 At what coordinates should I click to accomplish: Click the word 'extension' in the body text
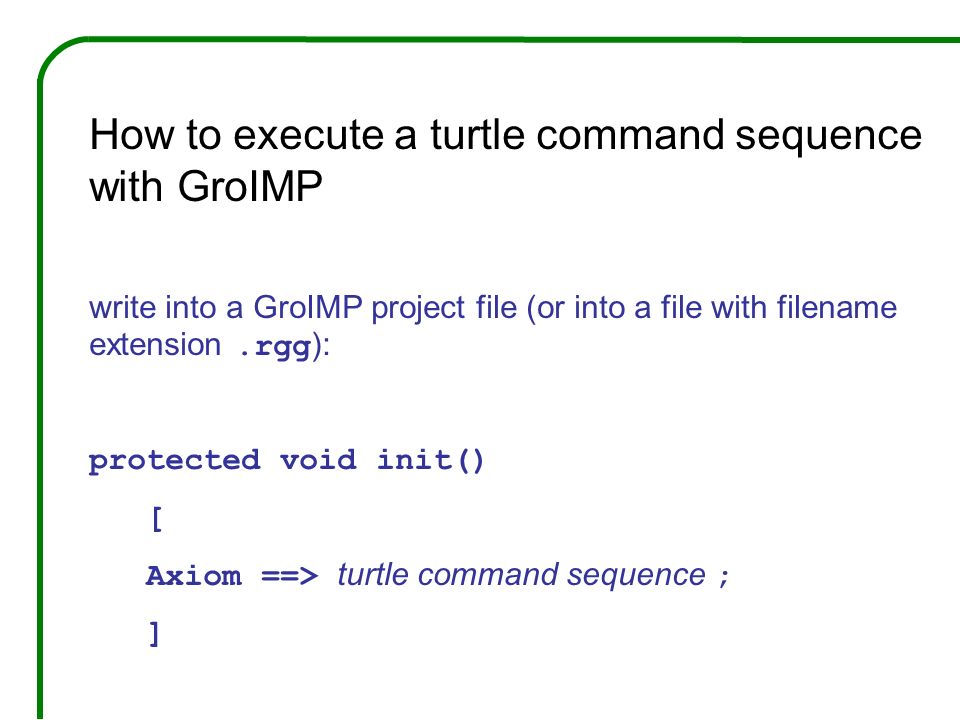point(155,345)
